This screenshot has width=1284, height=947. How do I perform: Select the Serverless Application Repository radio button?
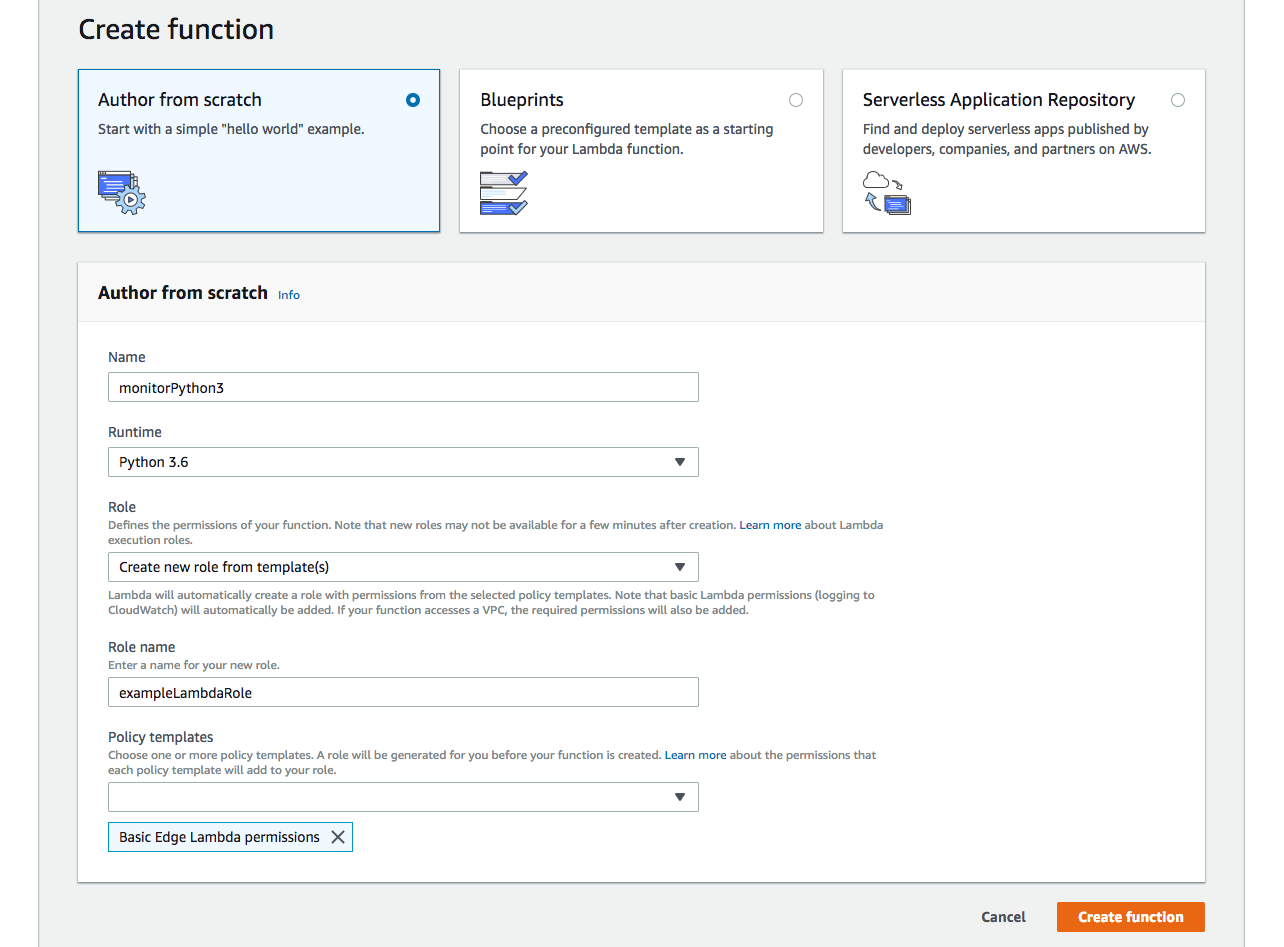click(1178, 100)
